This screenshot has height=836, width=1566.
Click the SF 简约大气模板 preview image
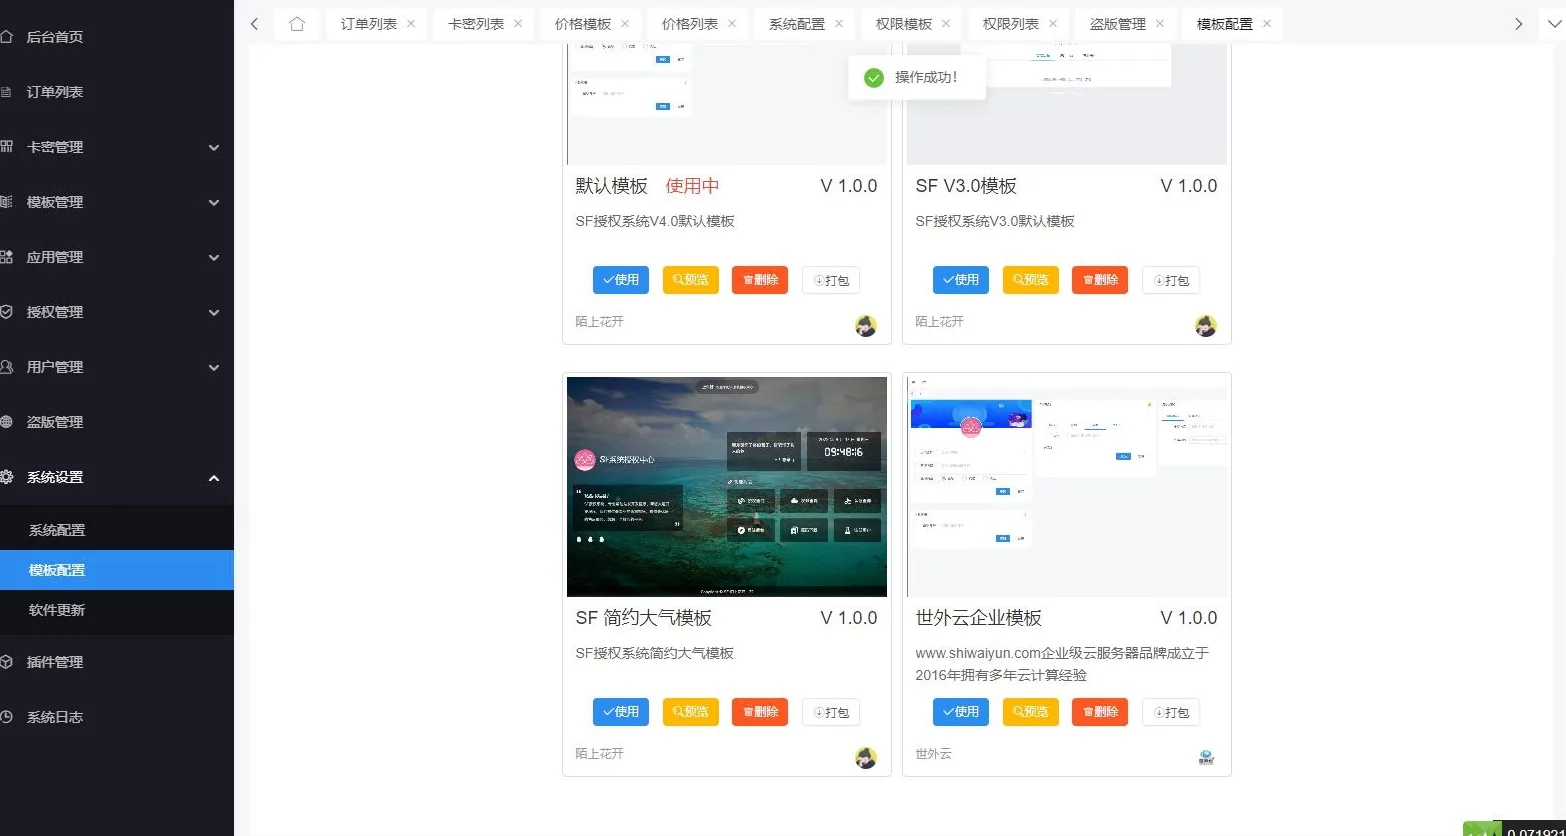(726, 486)
